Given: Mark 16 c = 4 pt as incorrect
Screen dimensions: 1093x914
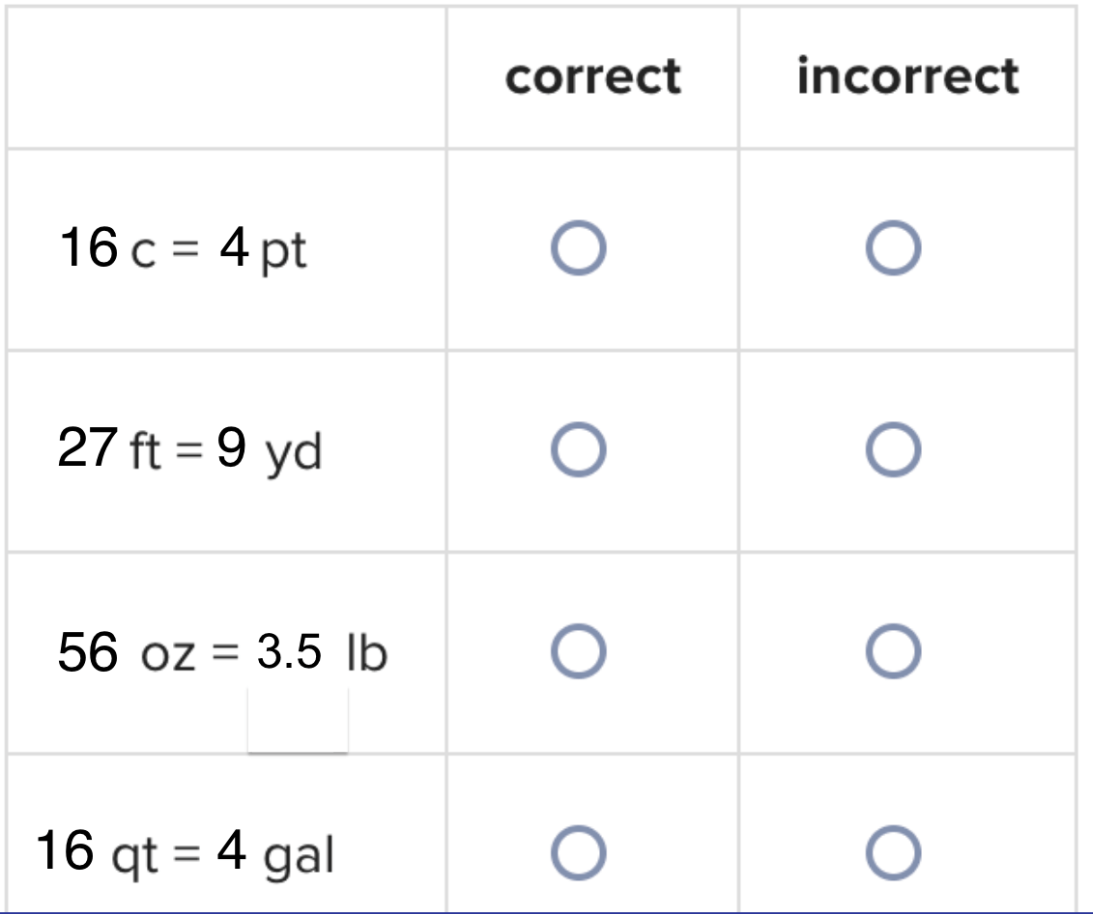Looking at the screenshot, I should tap(893, 248).
